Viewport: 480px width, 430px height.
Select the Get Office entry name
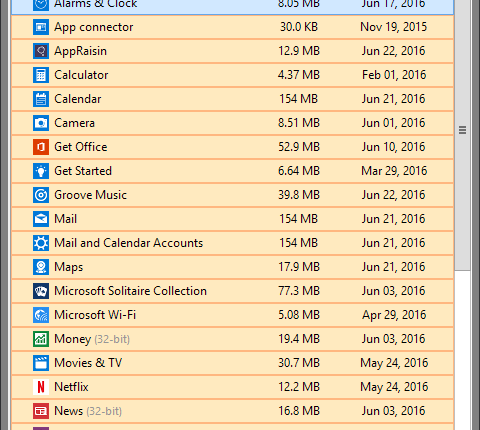coord(81,147)
